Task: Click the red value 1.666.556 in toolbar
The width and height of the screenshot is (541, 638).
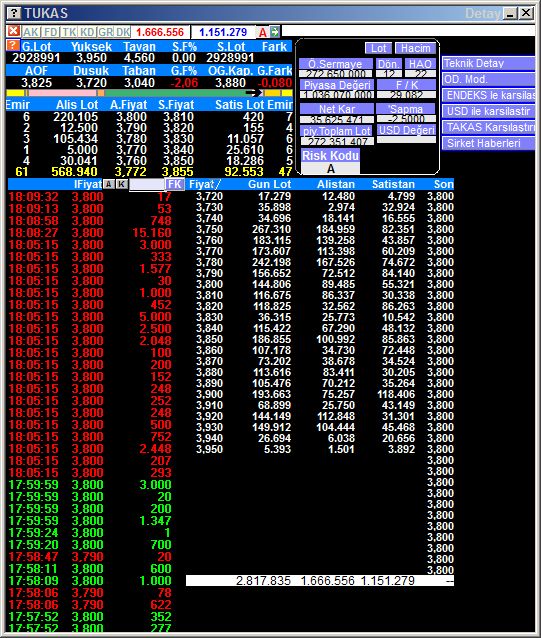Action: (x=160, y=32)
